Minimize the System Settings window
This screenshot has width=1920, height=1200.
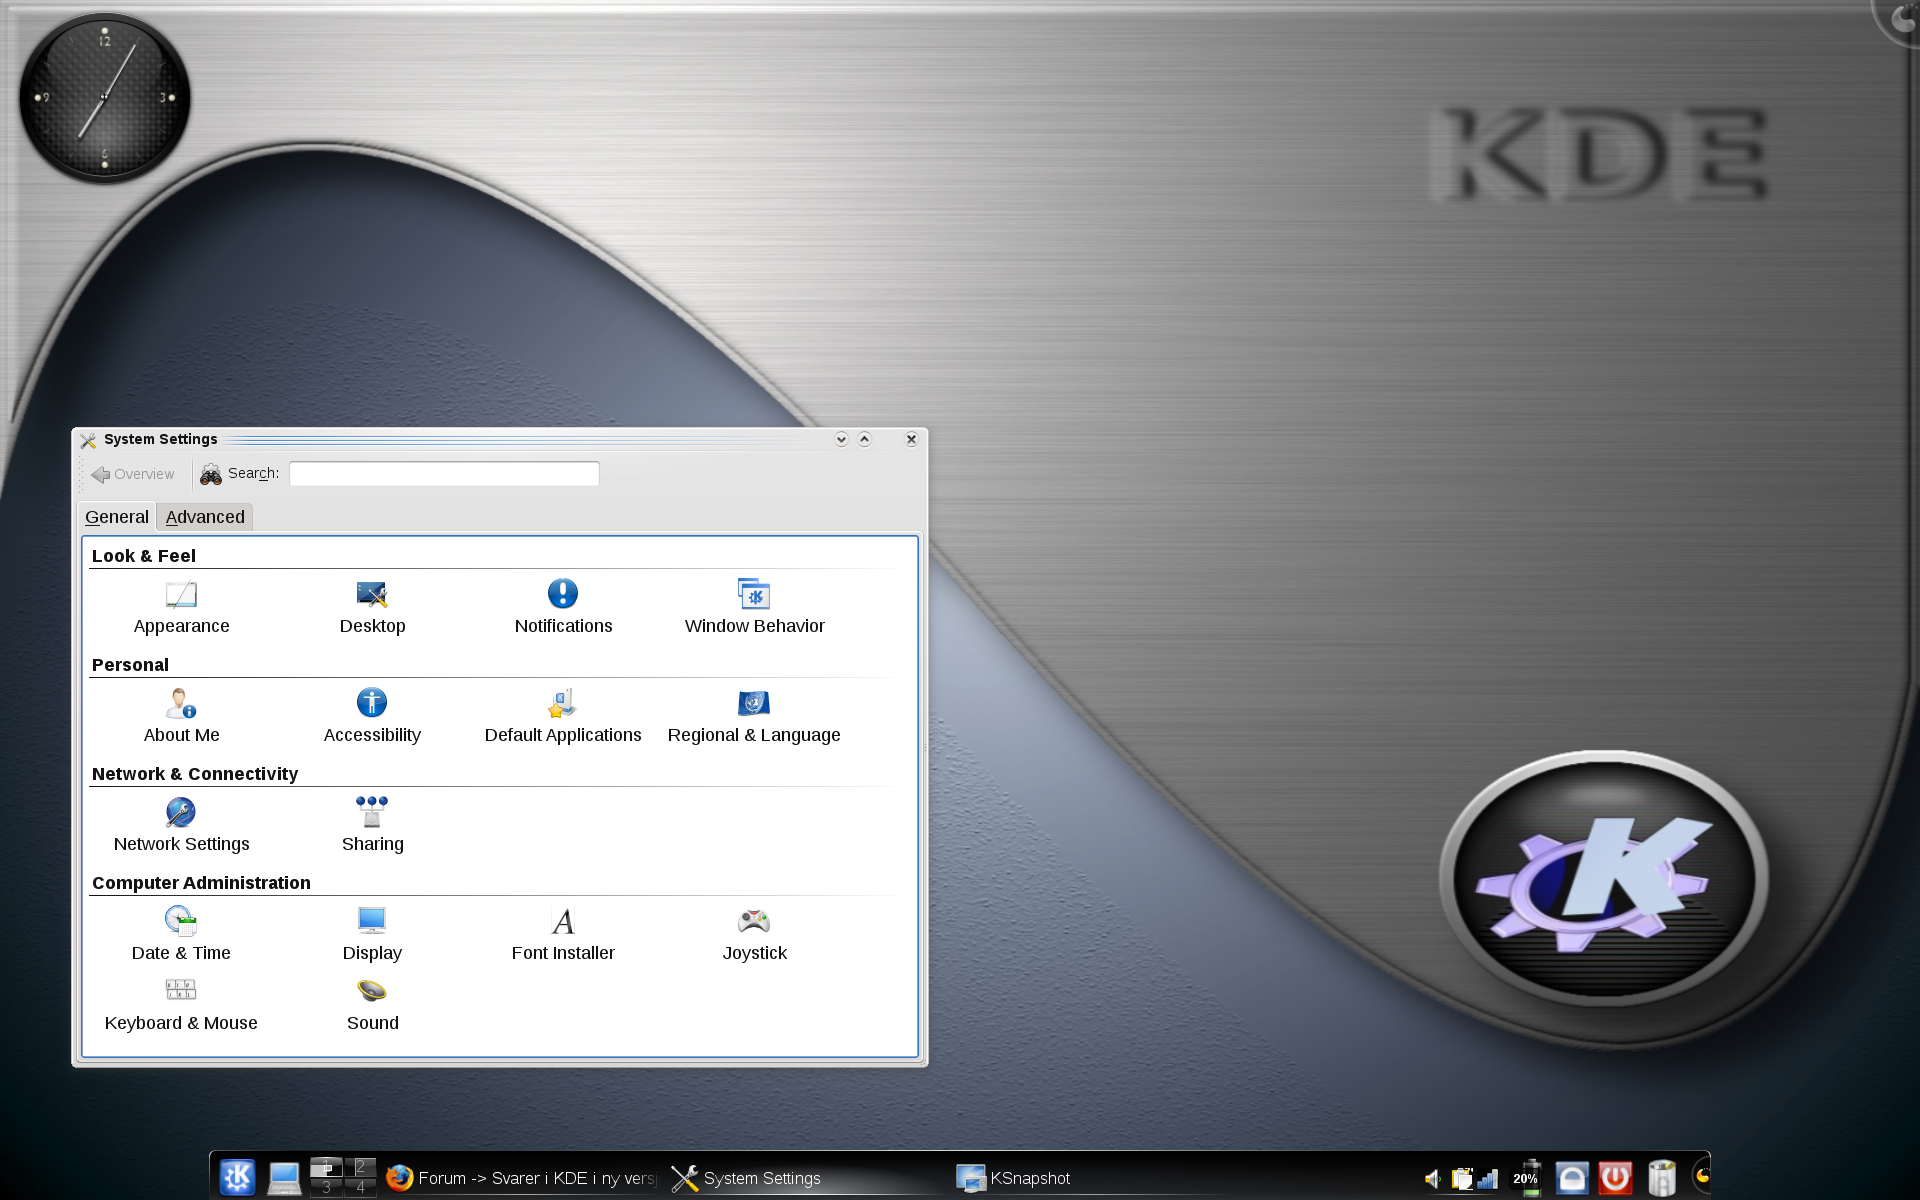pyautogui.click(x=841, y=439)
